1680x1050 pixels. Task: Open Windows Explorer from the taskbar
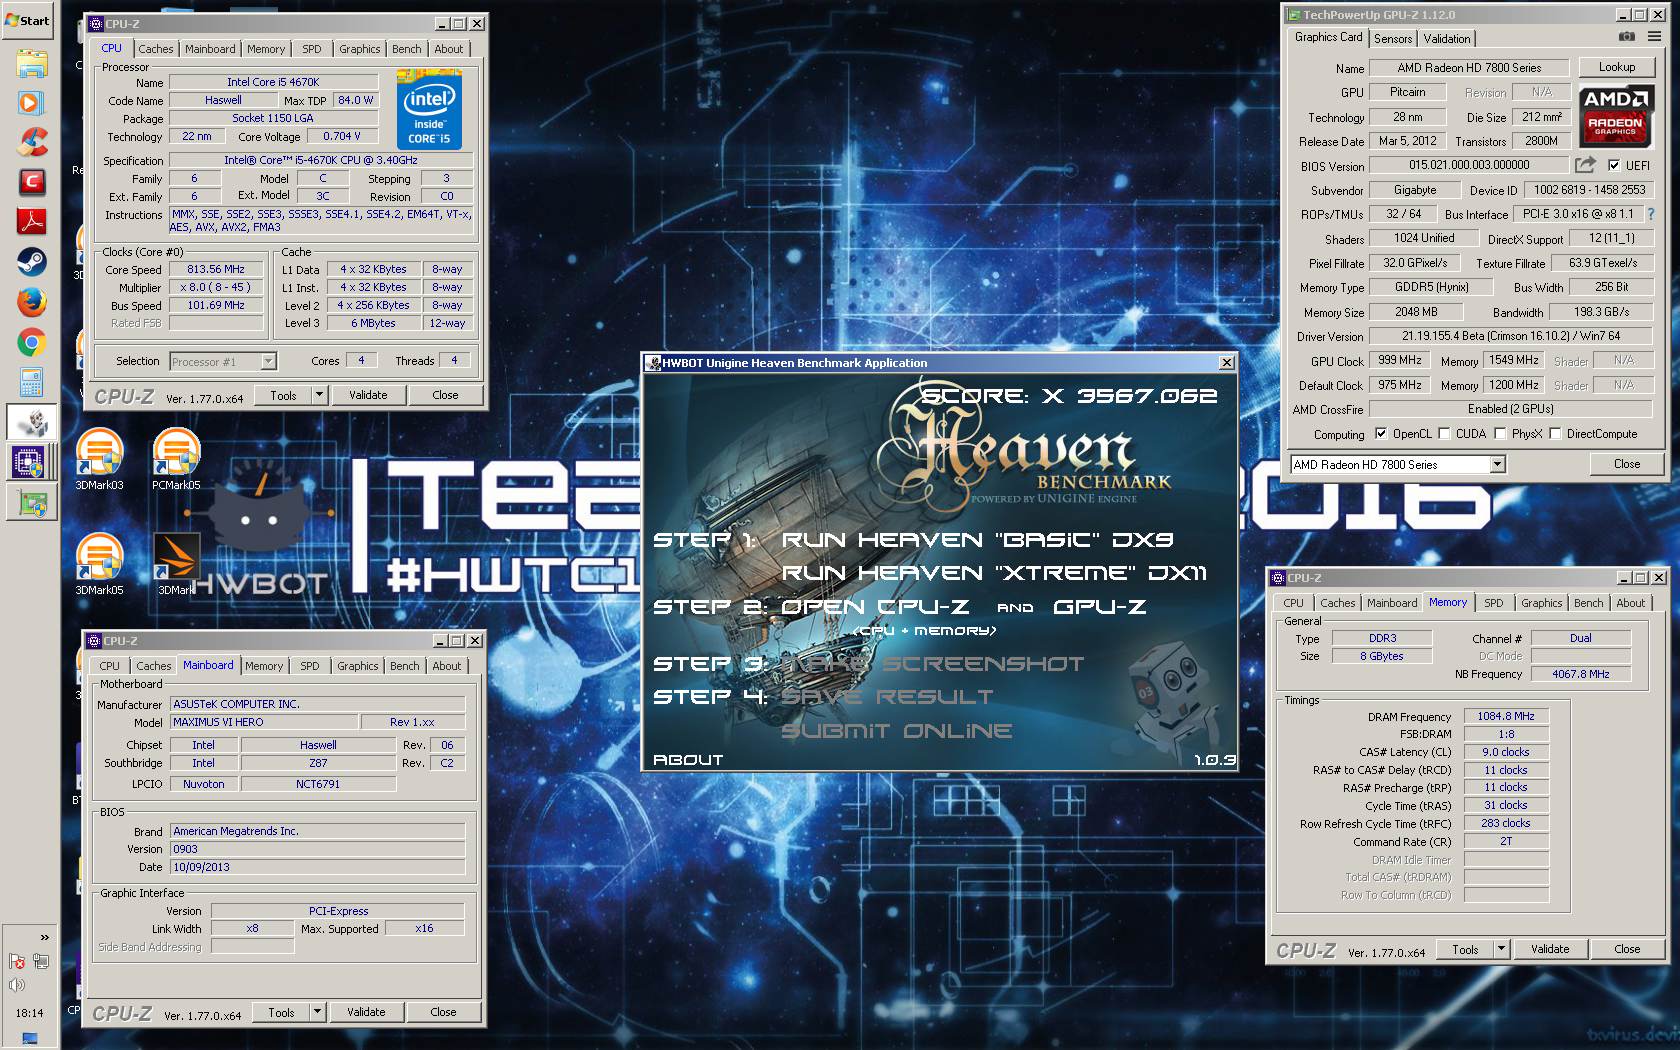[31, 64]
